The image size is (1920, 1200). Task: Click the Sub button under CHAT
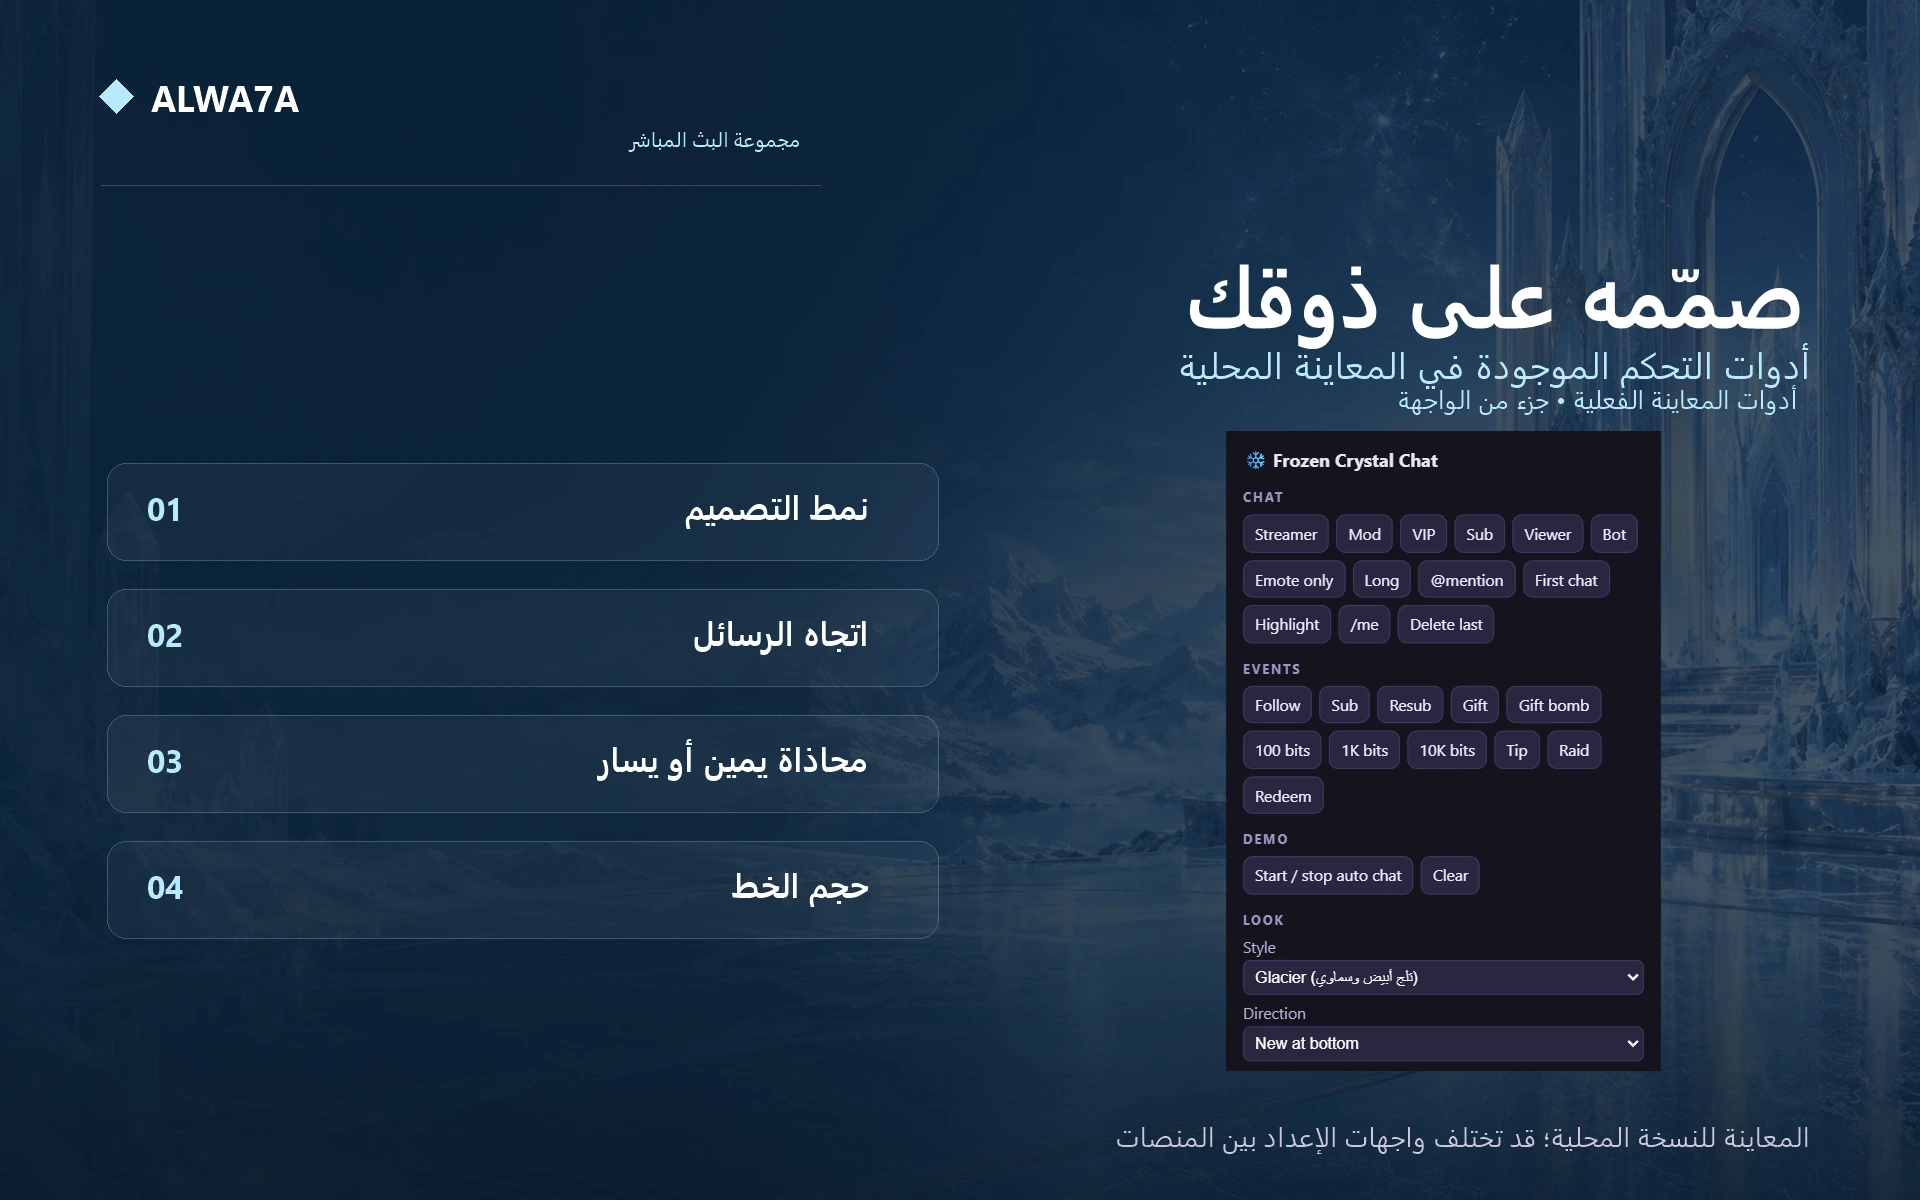pyautogui.click(x=1479, y=535)
